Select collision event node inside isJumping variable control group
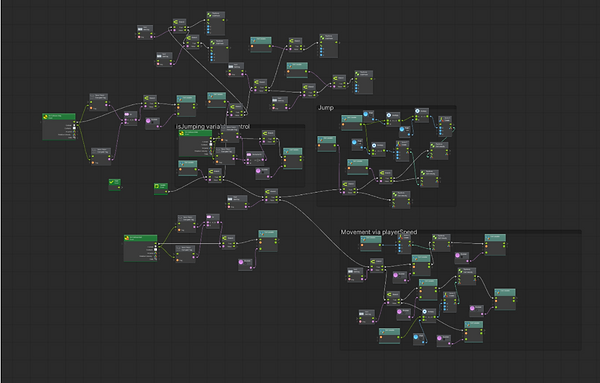Screen dimensions: 600x383 [x=195, y=143]
